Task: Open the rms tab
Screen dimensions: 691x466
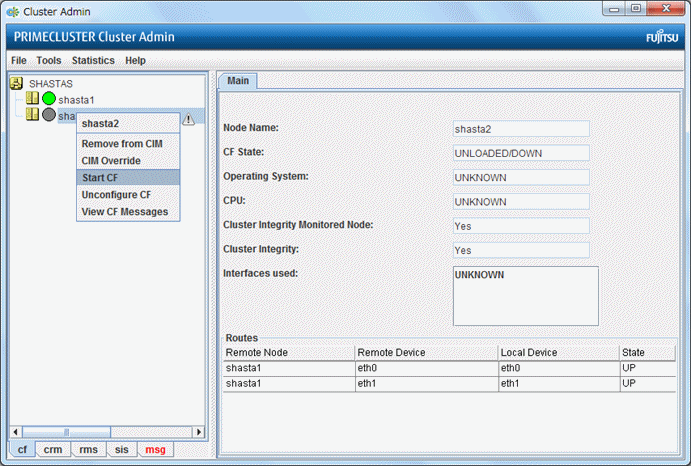Action: (x=88, y=450)
